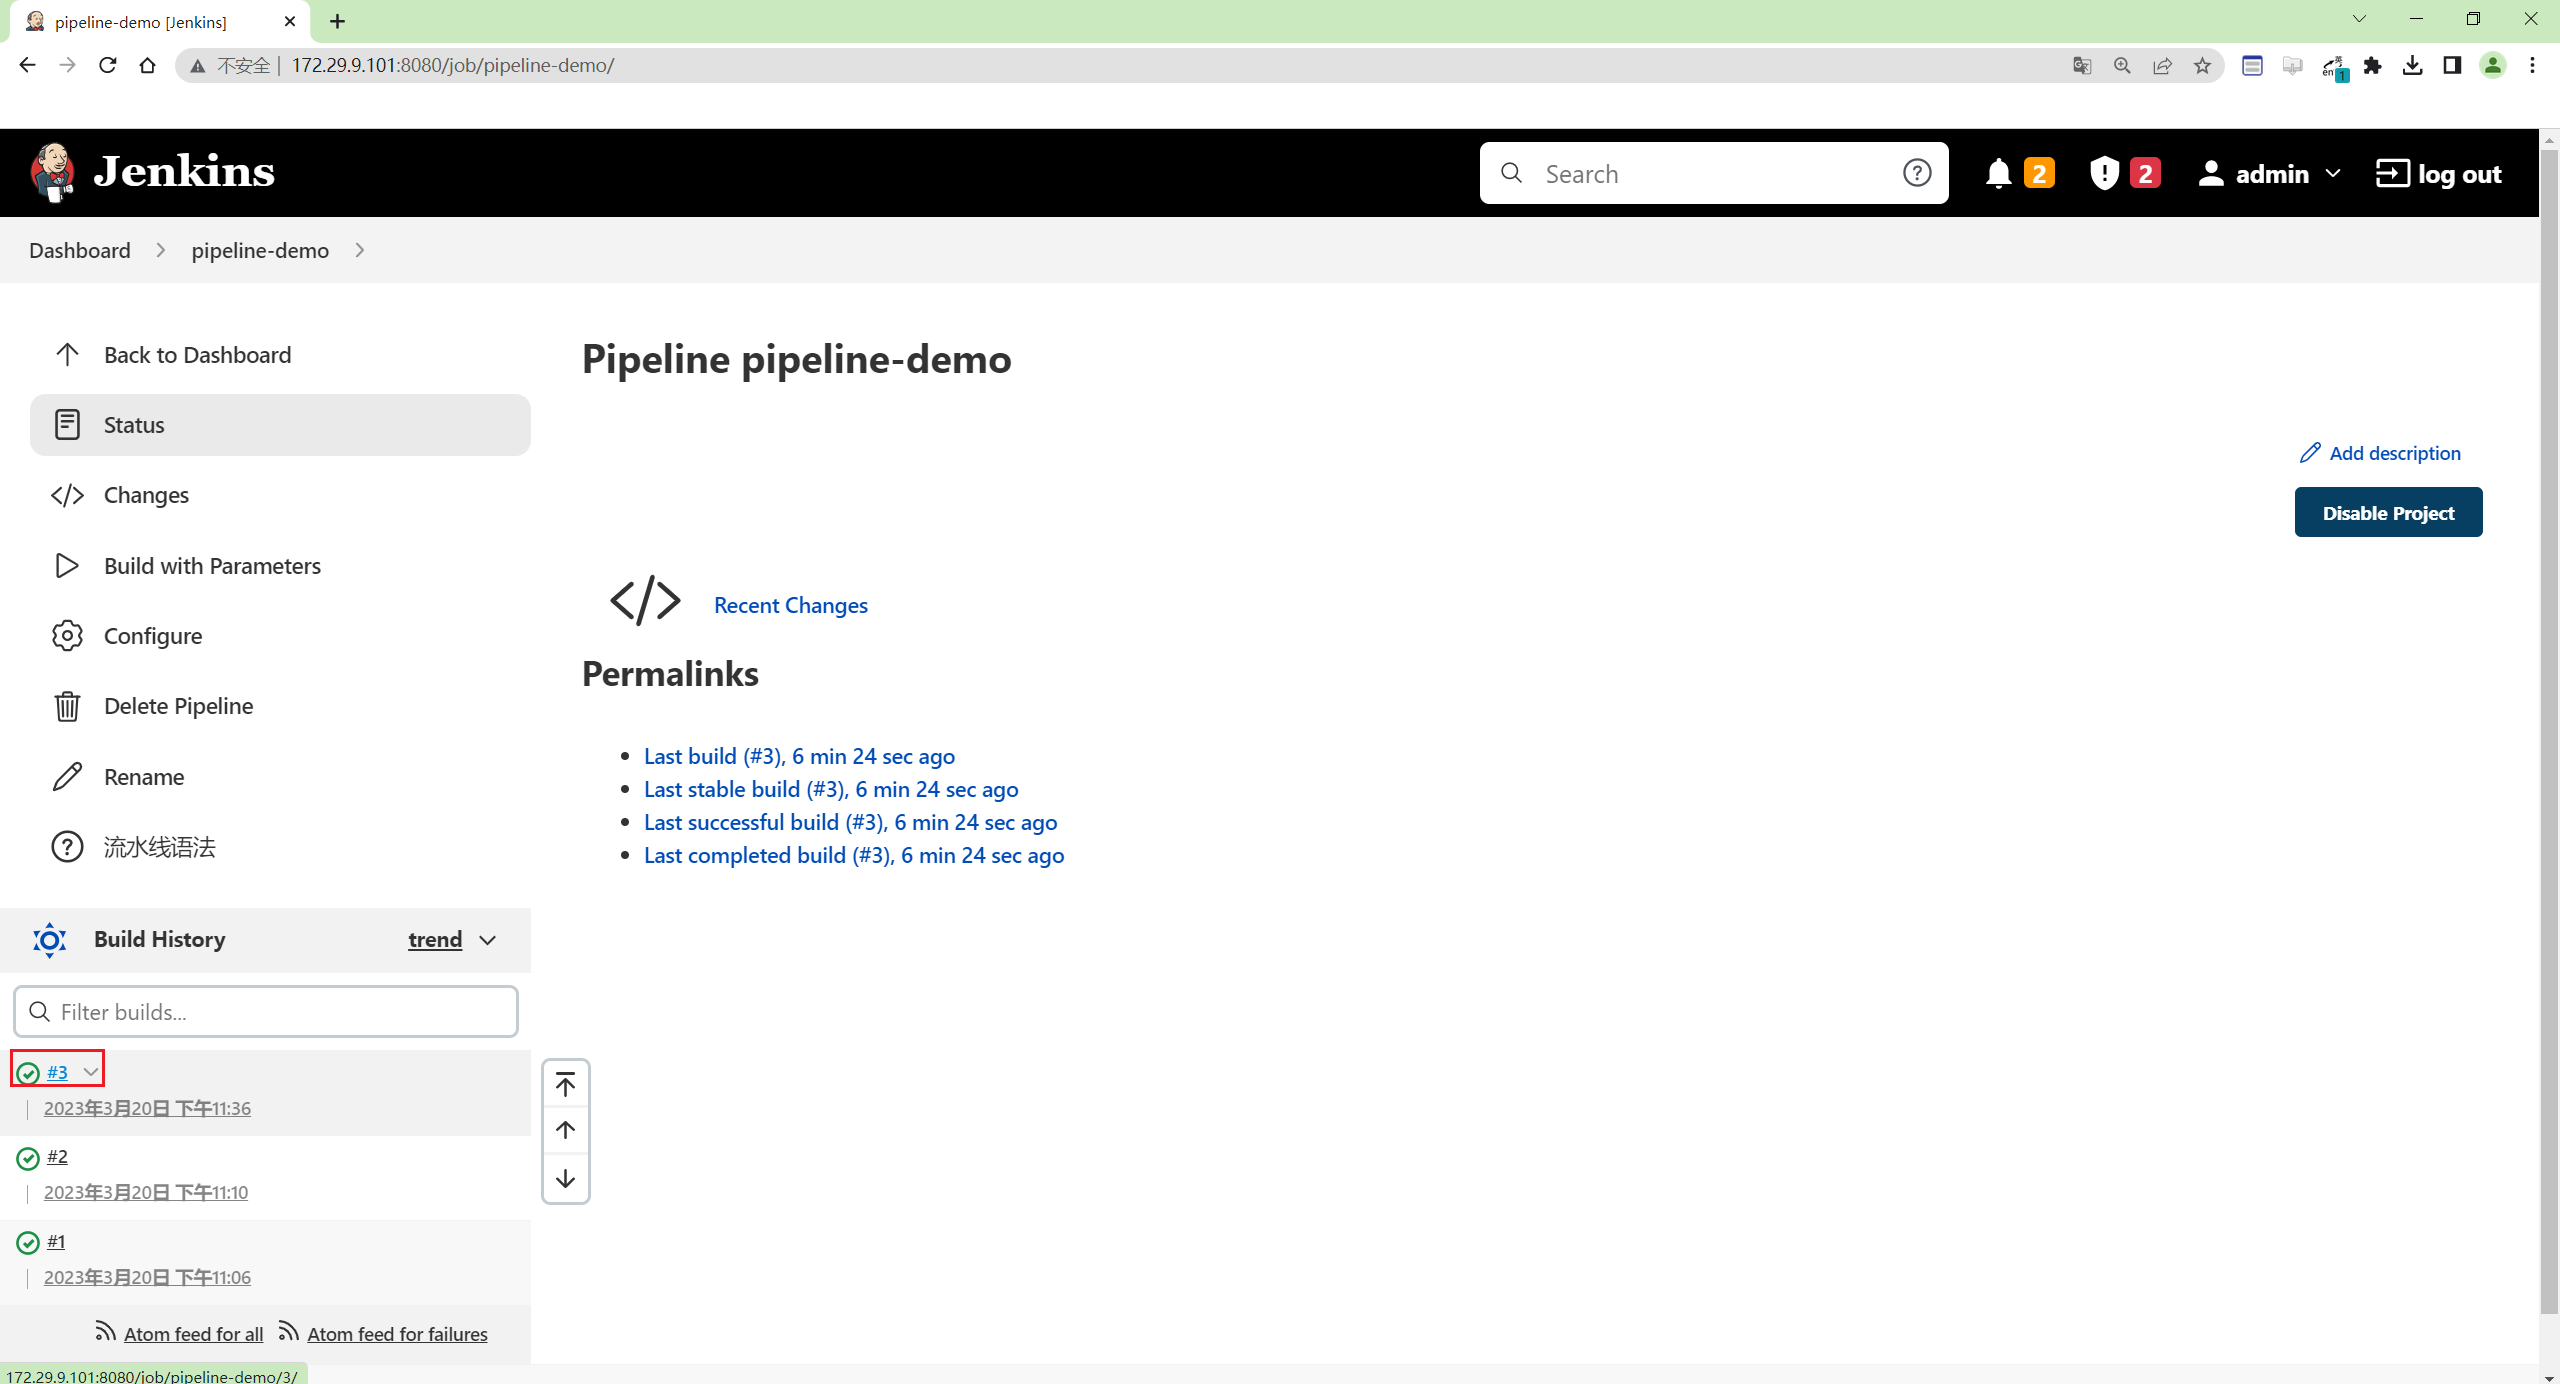Go Back to Dashboard
Screen dimensions: 2560x1384
pos(280,355)
